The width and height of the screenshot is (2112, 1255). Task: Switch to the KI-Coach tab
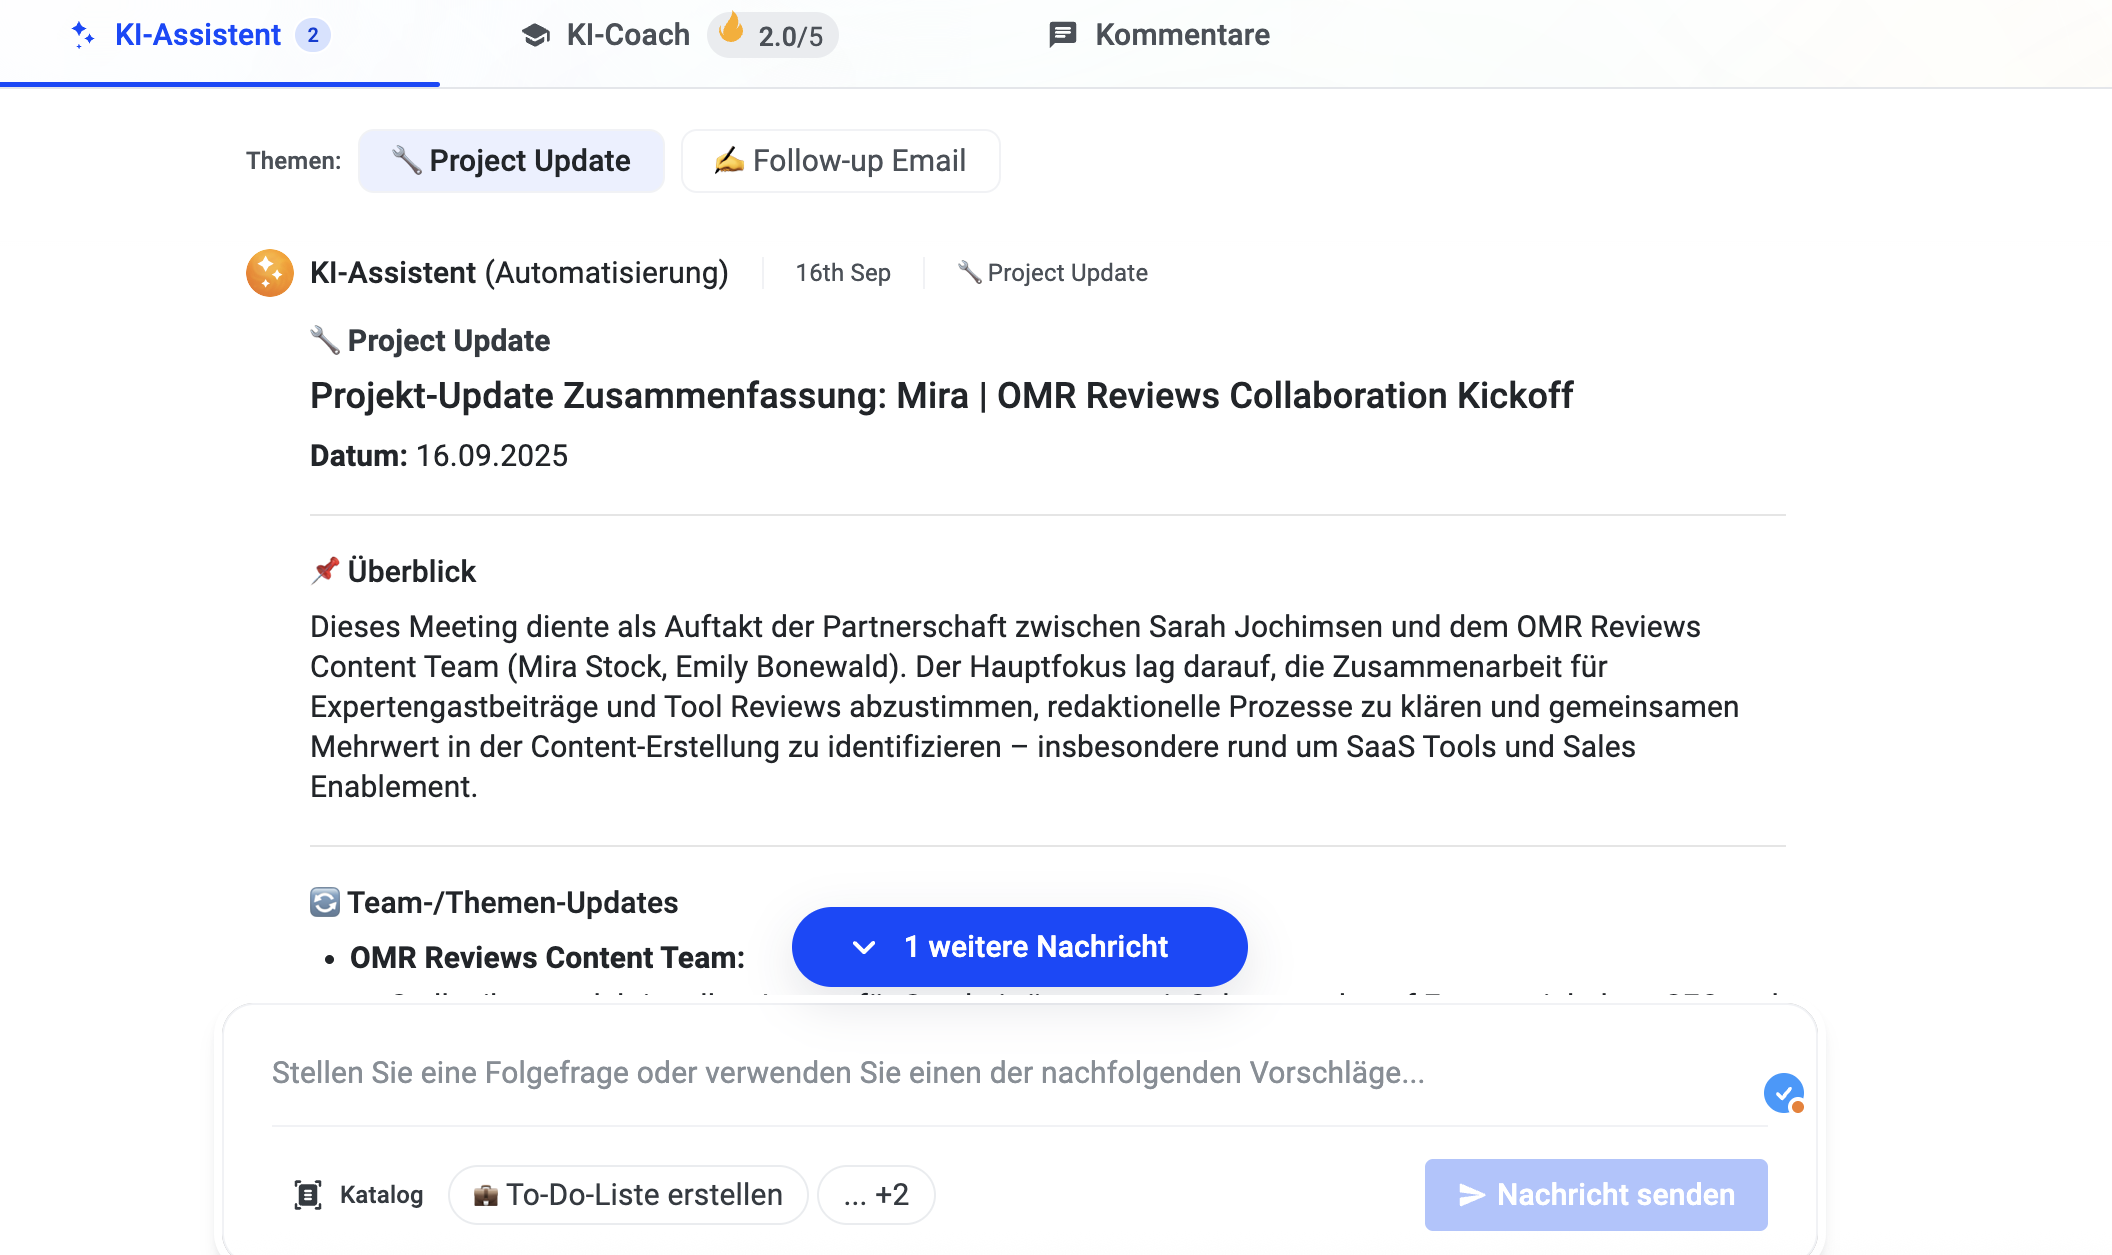(627, 35)
